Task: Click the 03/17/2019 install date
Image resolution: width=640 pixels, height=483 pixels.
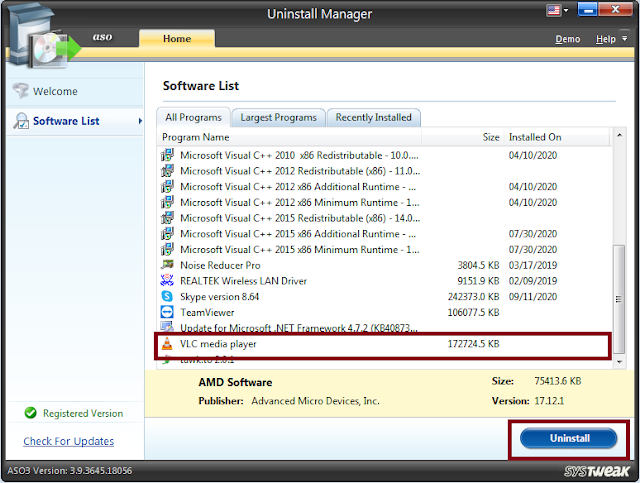Action: 533,265
